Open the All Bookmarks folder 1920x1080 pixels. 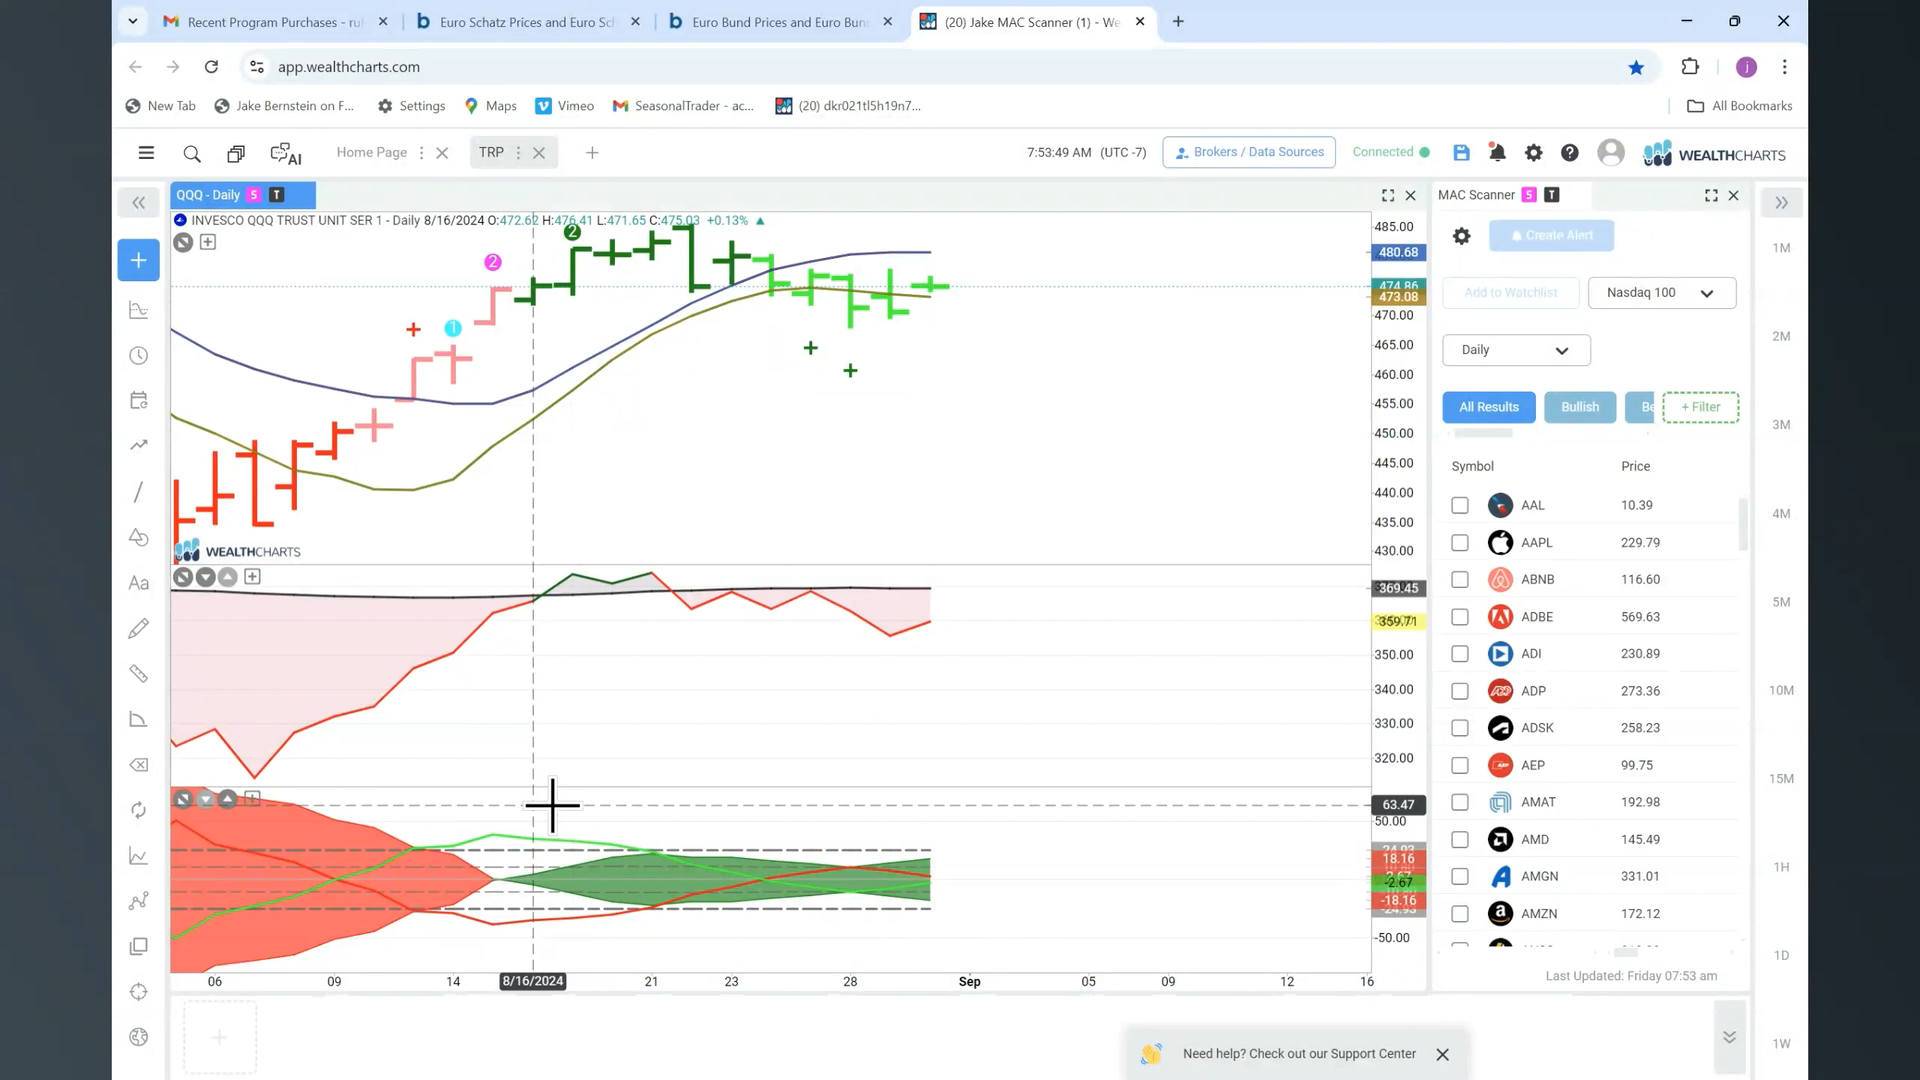(x=1739, y=106)
